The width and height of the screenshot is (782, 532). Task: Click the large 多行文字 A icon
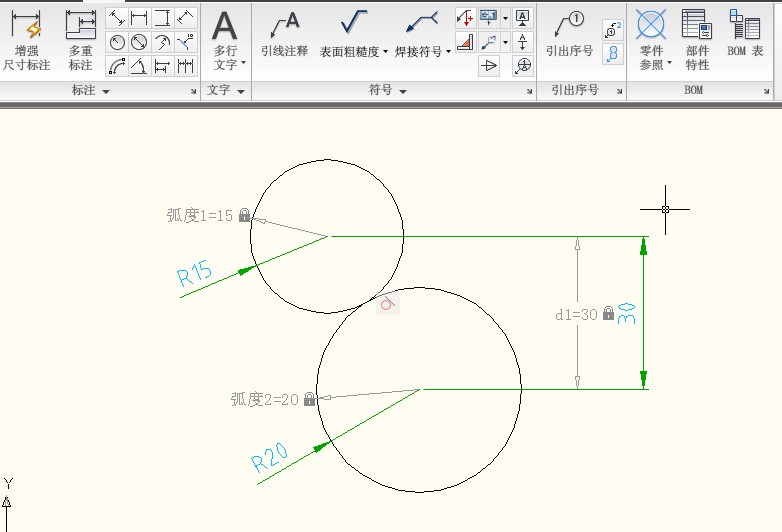click(x=224, y=25)
